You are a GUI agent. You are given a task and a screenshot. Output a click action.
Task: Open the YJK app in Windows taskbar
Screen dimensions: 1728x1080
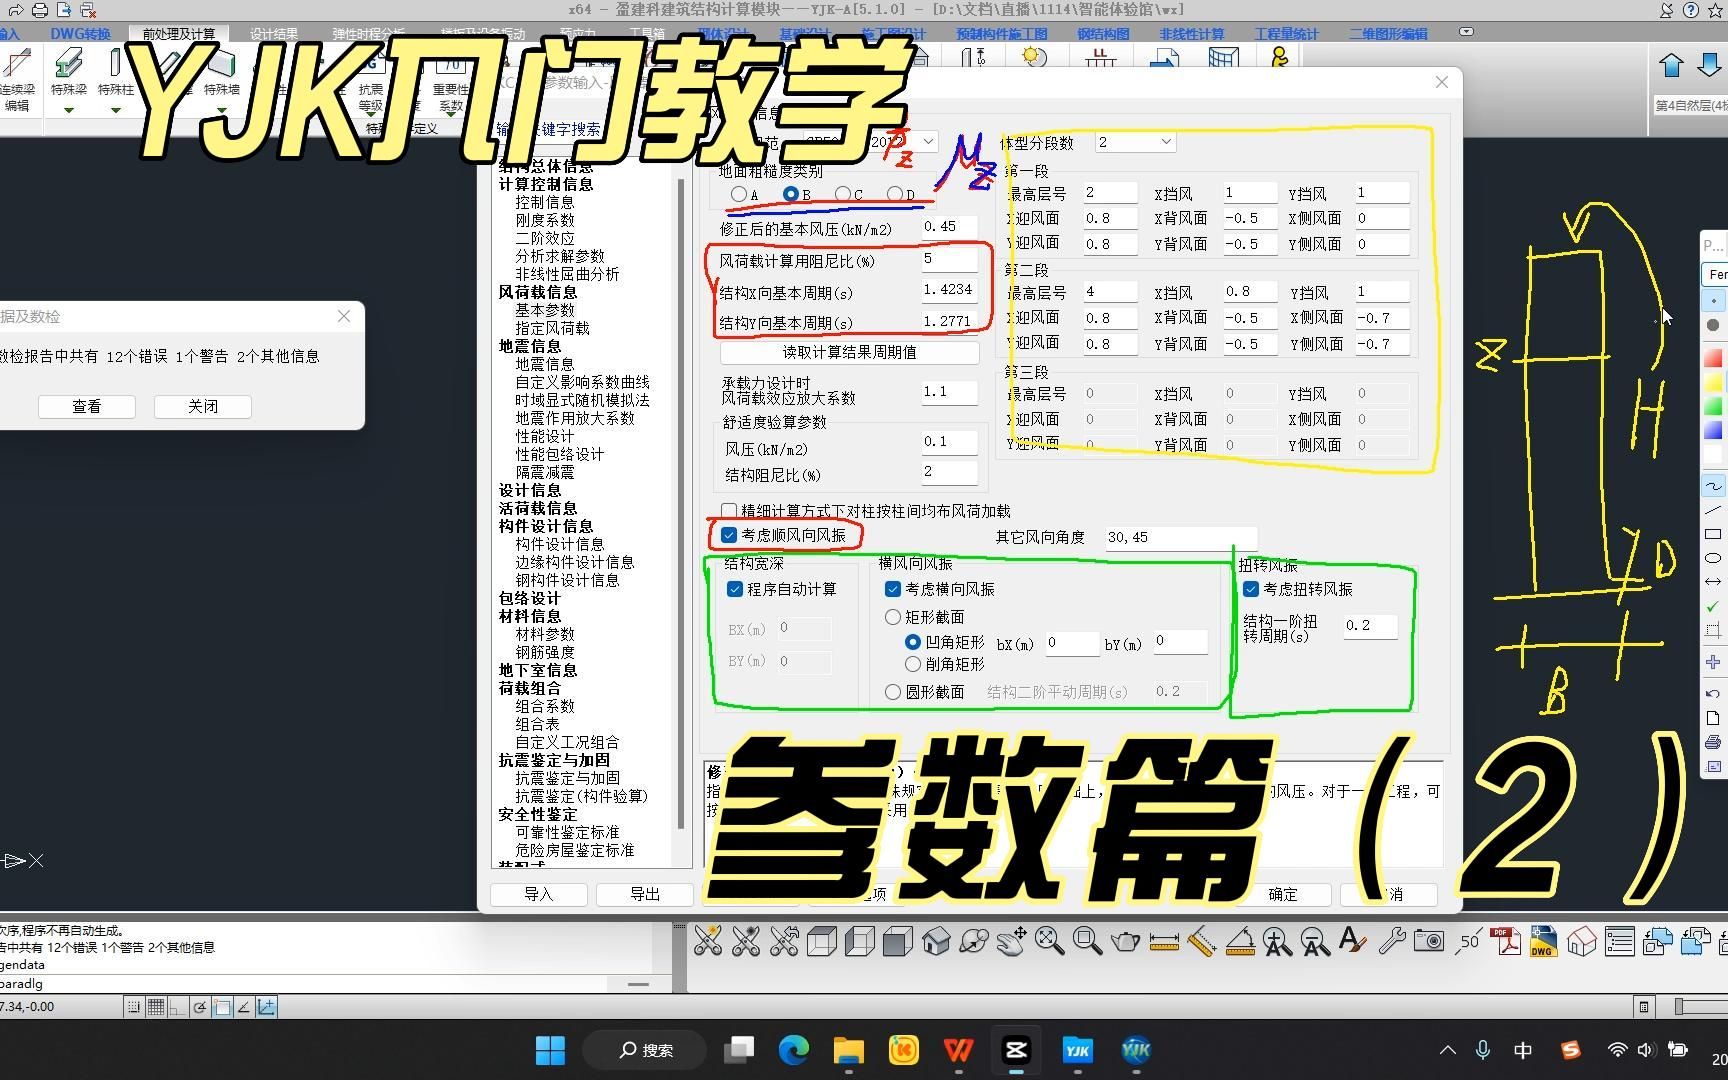(1077, 1050)
